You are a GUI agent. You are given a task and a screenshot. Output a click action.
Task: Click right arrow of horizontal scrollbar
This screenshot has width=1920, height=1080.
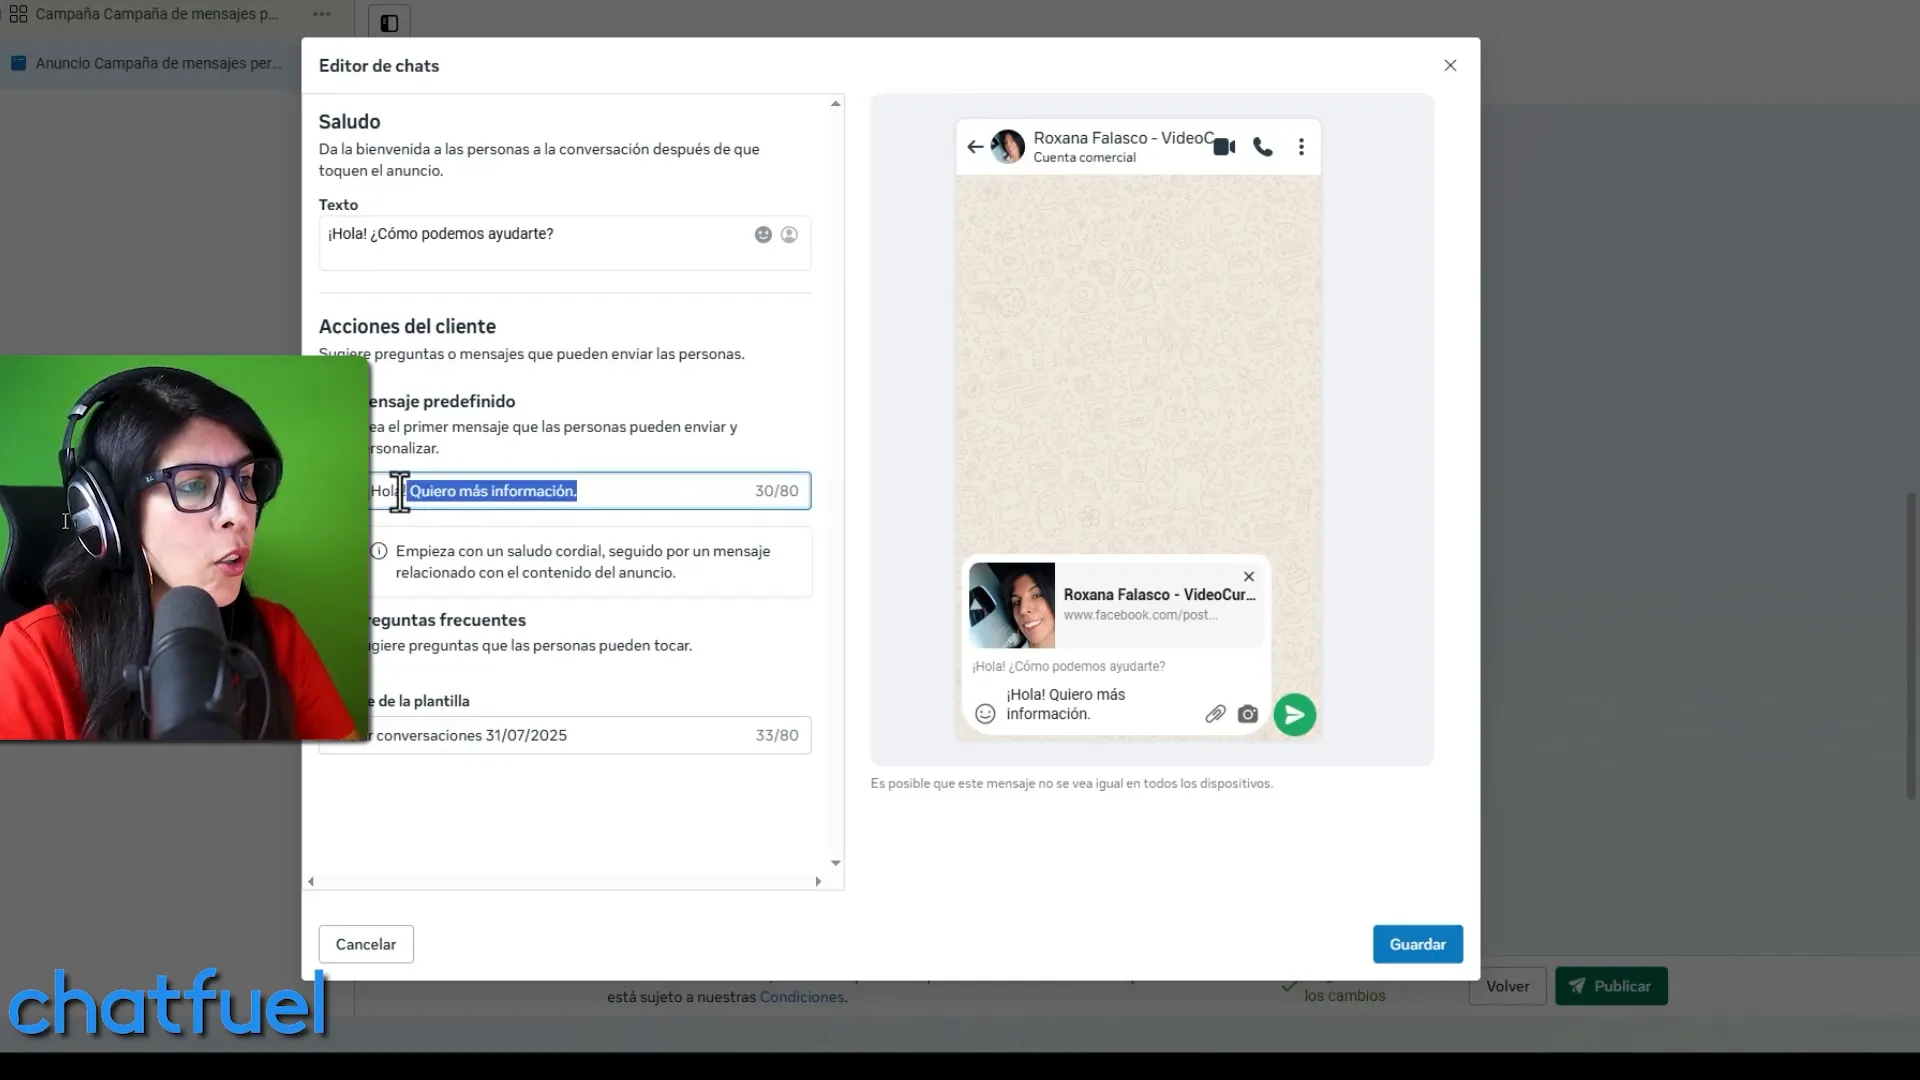pyautogui.click(x=818, y=881)
